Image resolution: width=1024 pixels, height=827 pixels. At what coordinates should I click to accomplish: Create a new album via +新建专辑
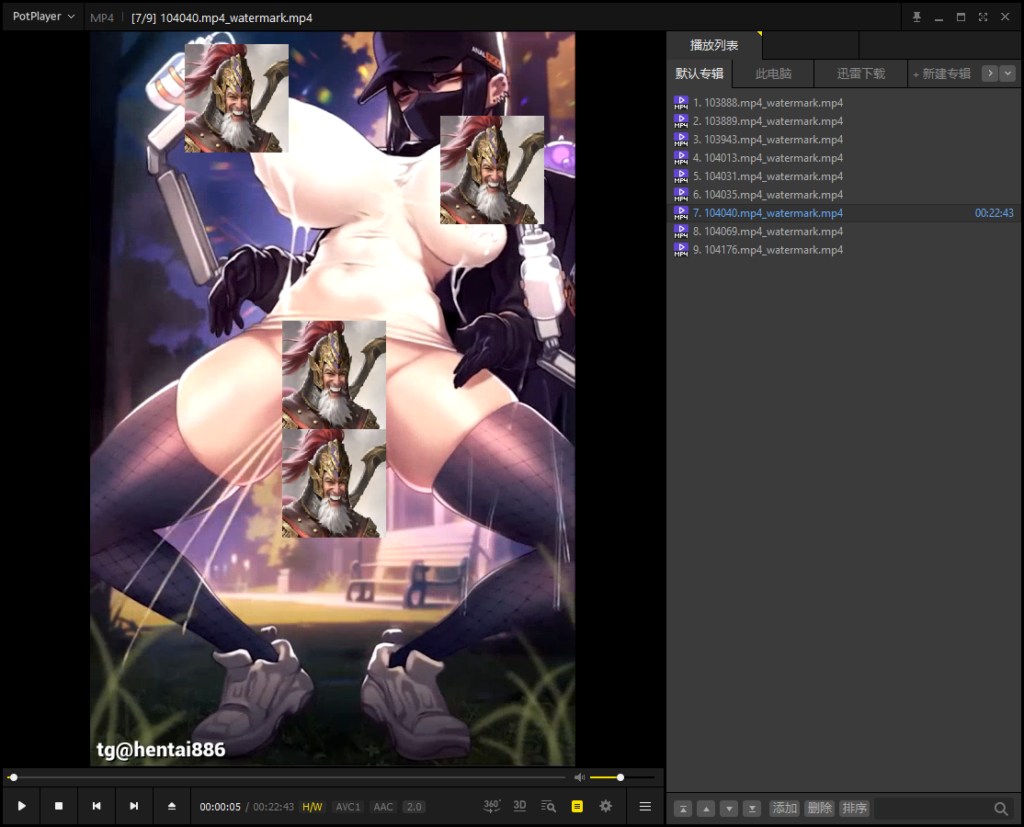(x=942, y=74)
